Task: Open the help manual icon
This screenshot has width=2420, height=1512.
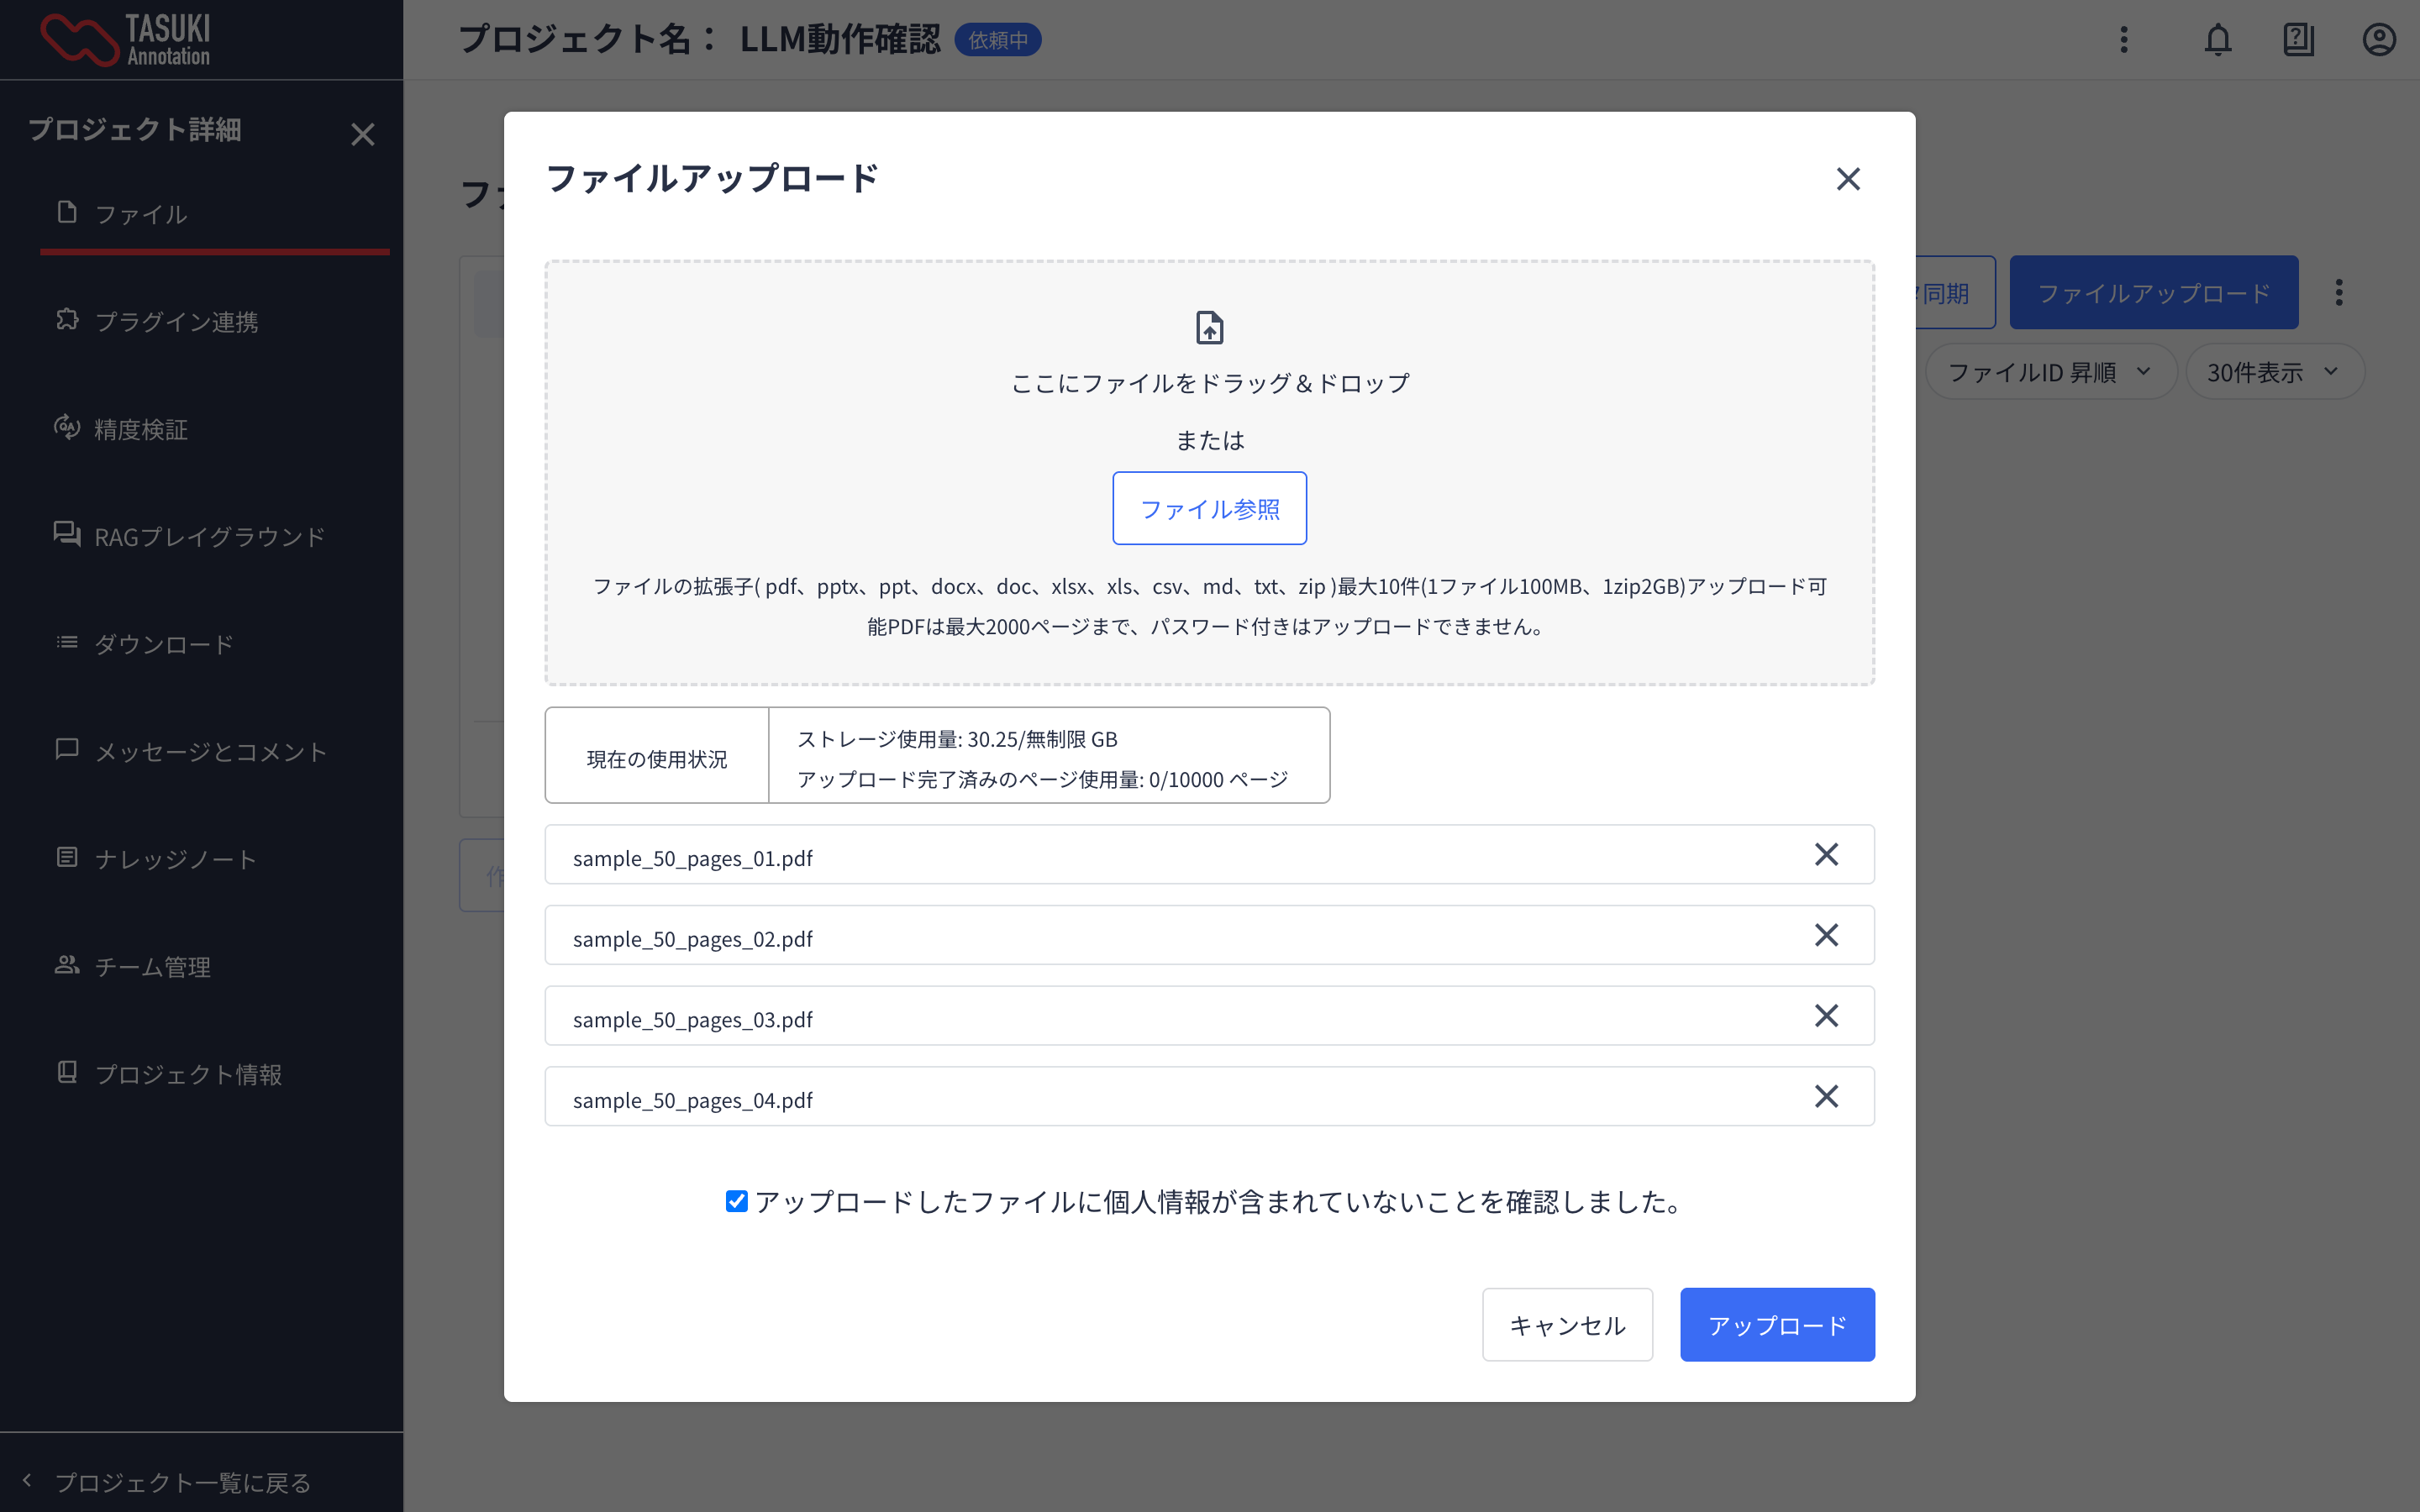Action: pyautogui.click(x=2298, y=40)
